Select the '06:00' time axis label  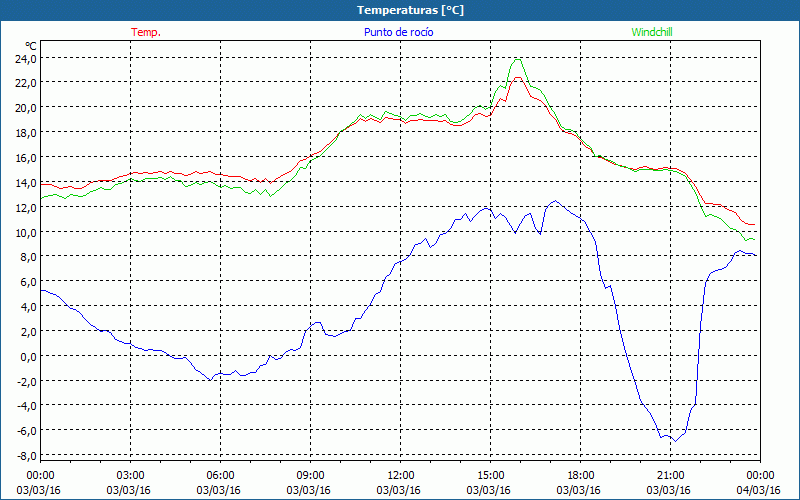tap(220, 476)
